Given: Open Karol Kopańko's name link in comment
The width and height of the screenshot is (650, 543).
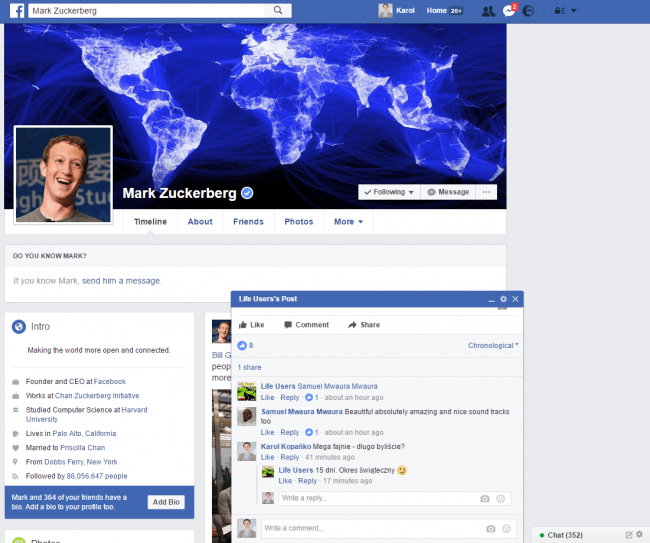Looking at the screenshot, I should [286, 446].
